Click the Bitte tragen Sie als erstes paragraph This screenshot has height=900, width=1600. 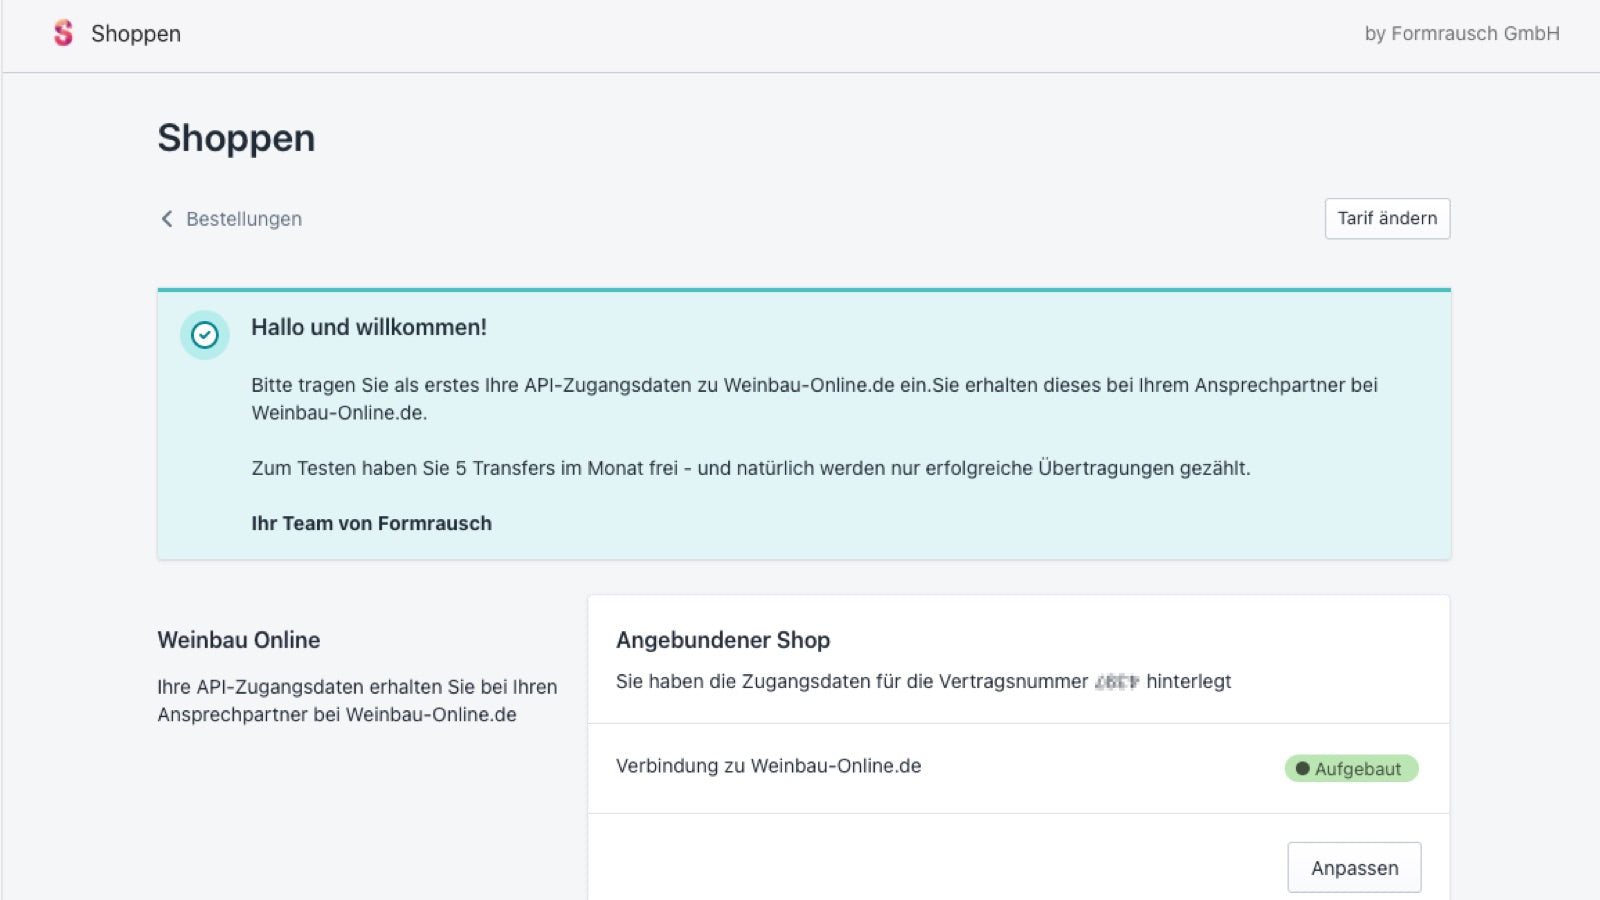point(814,399)
